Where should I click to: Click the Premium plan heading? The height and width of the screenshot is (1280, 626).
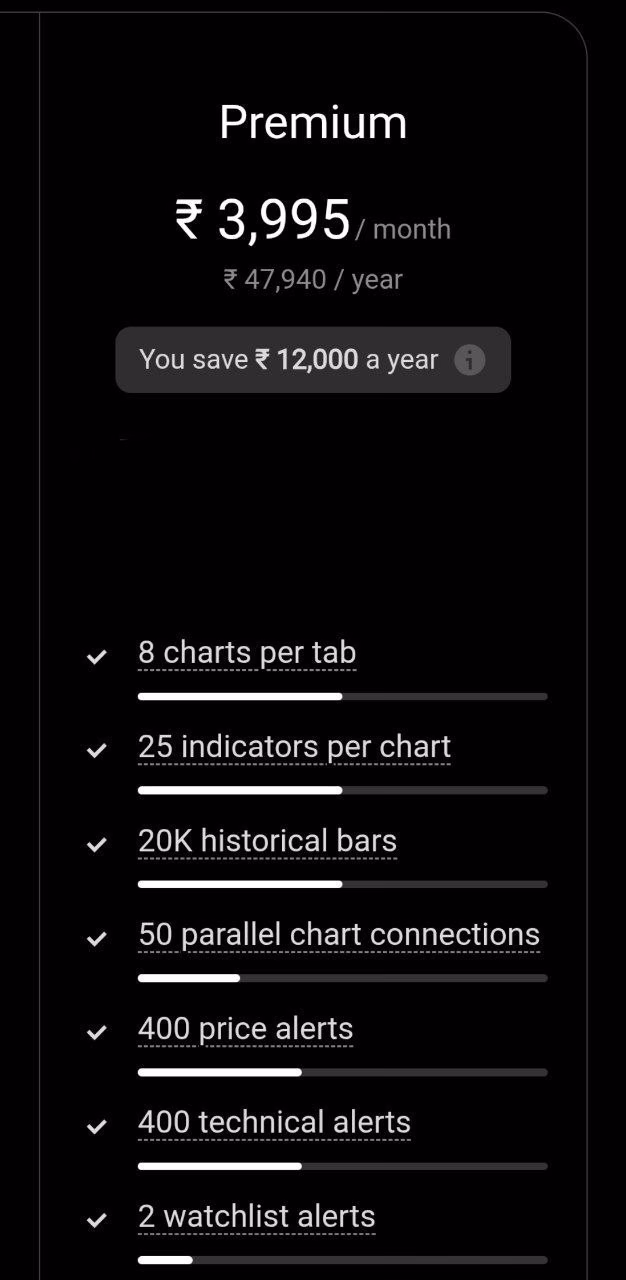click(313, 123)
